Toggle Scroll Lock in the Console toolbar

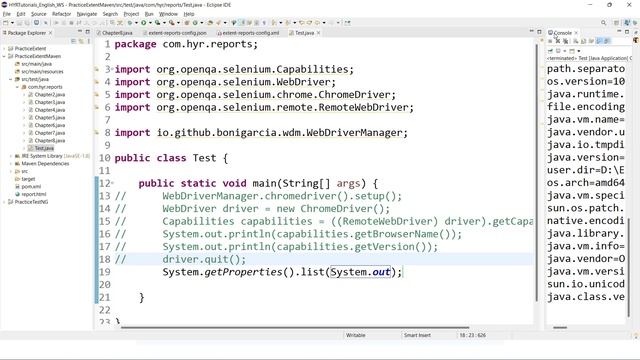coord(583,41)
